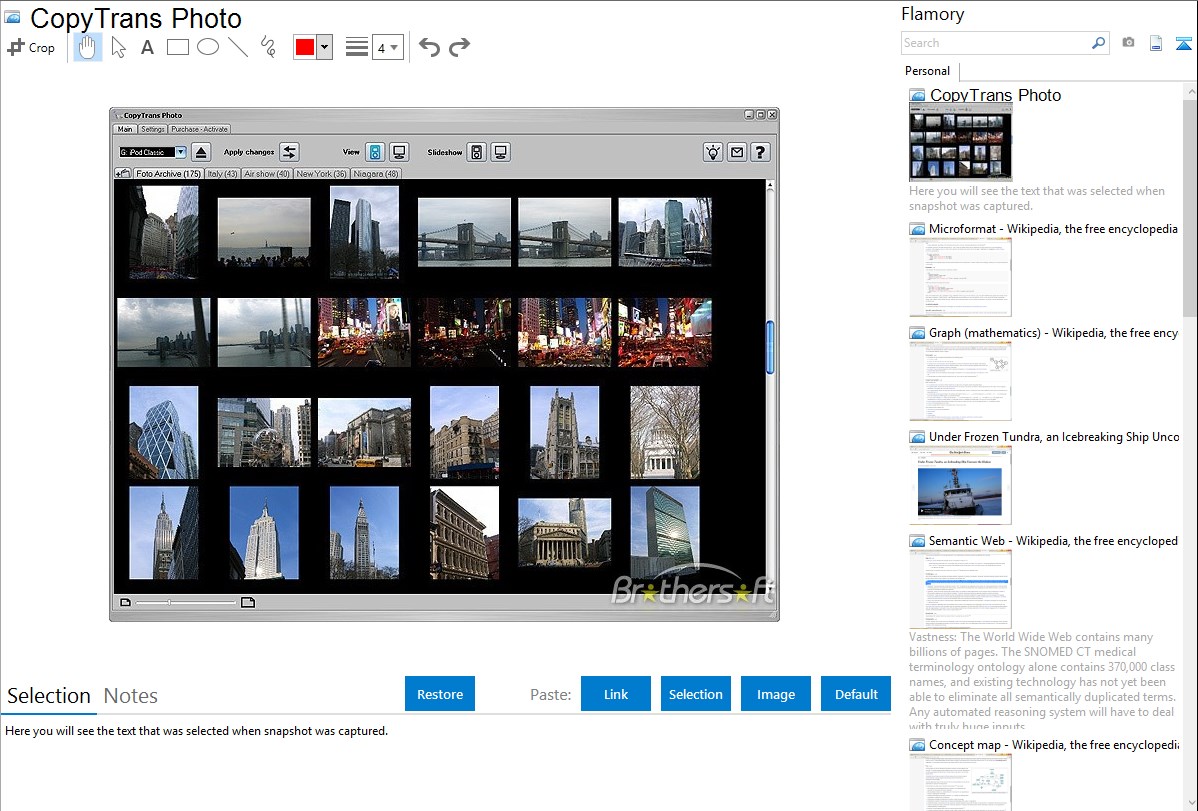Screen dimensions: 1198x811
Task: Redo the last undone action
Action: (x=459, y=47)
